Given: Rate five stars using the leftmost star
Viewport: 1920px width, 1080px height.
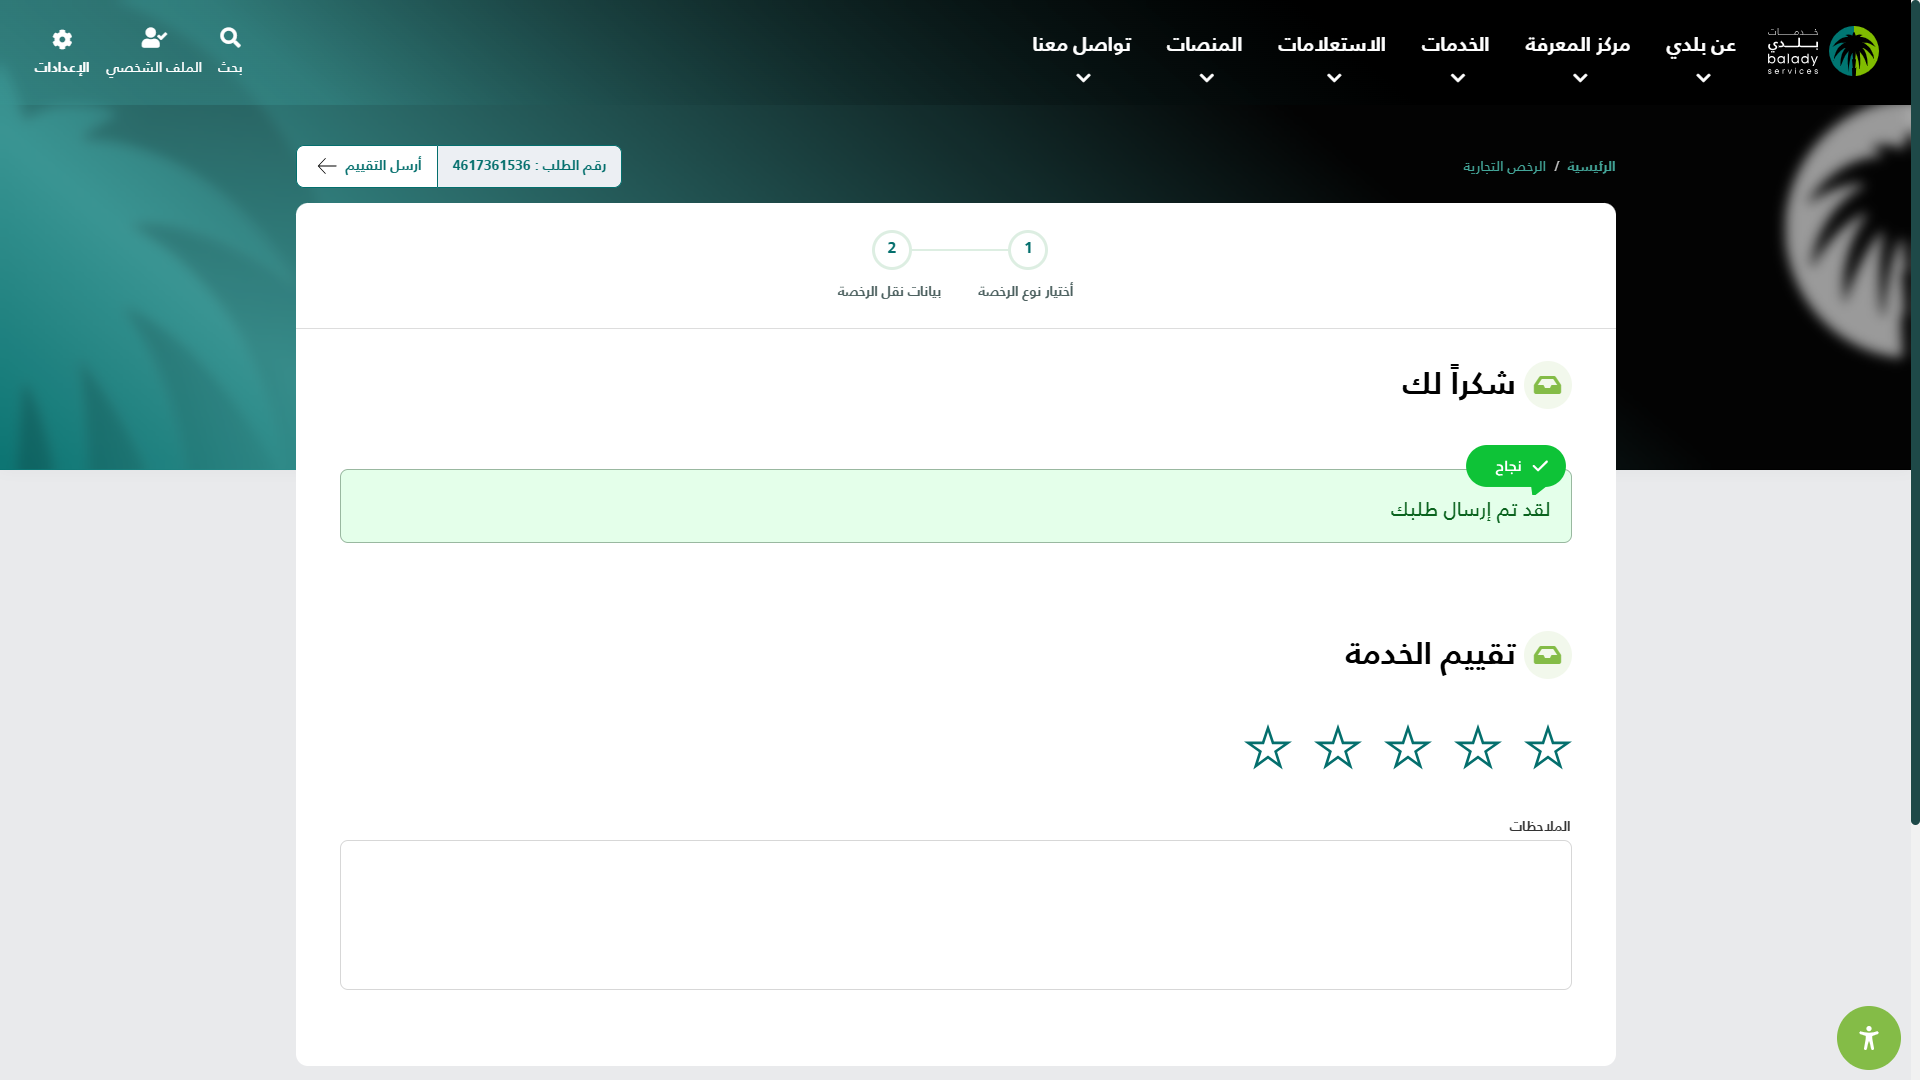Looking at the screenshot, I should 1267,748.
